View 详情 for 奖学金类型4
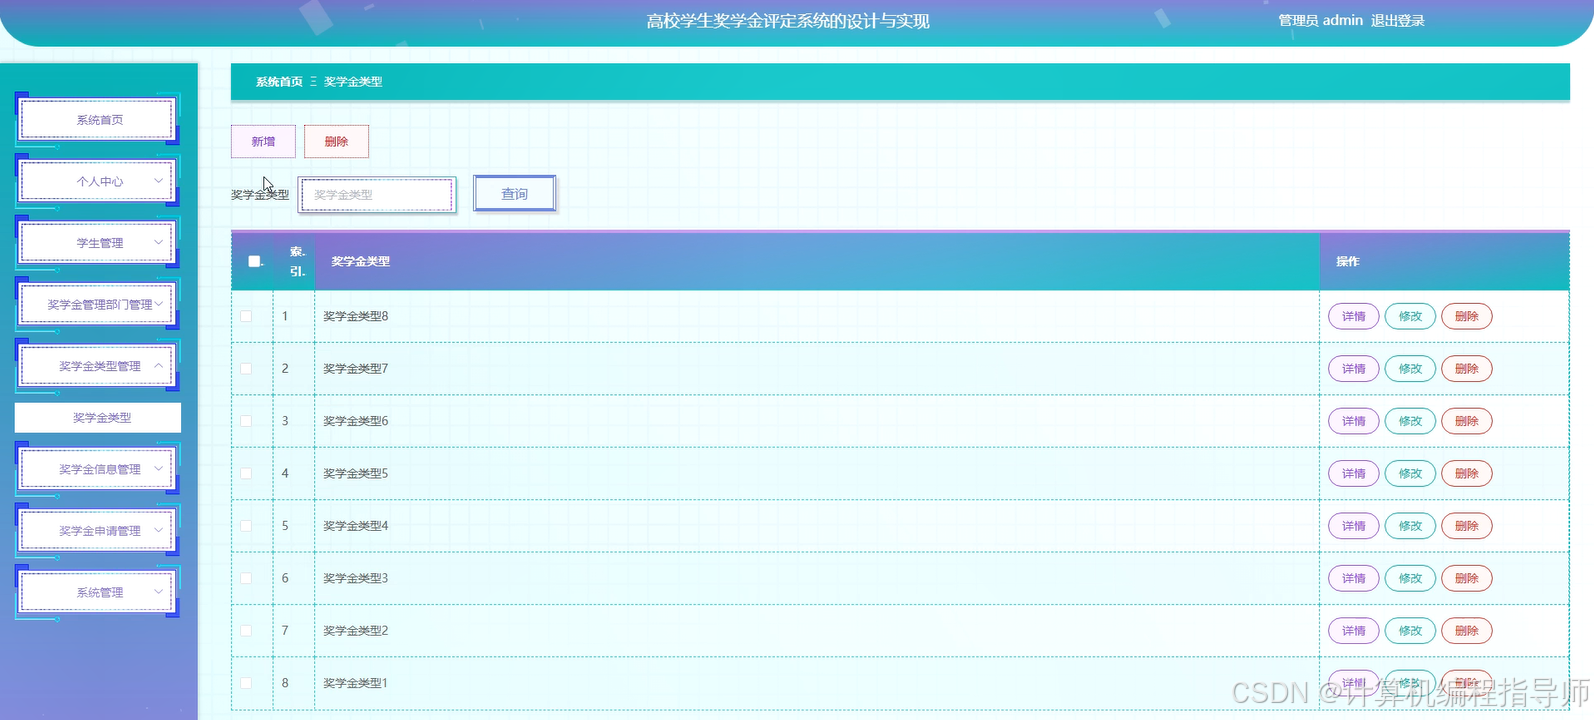 1354,526
